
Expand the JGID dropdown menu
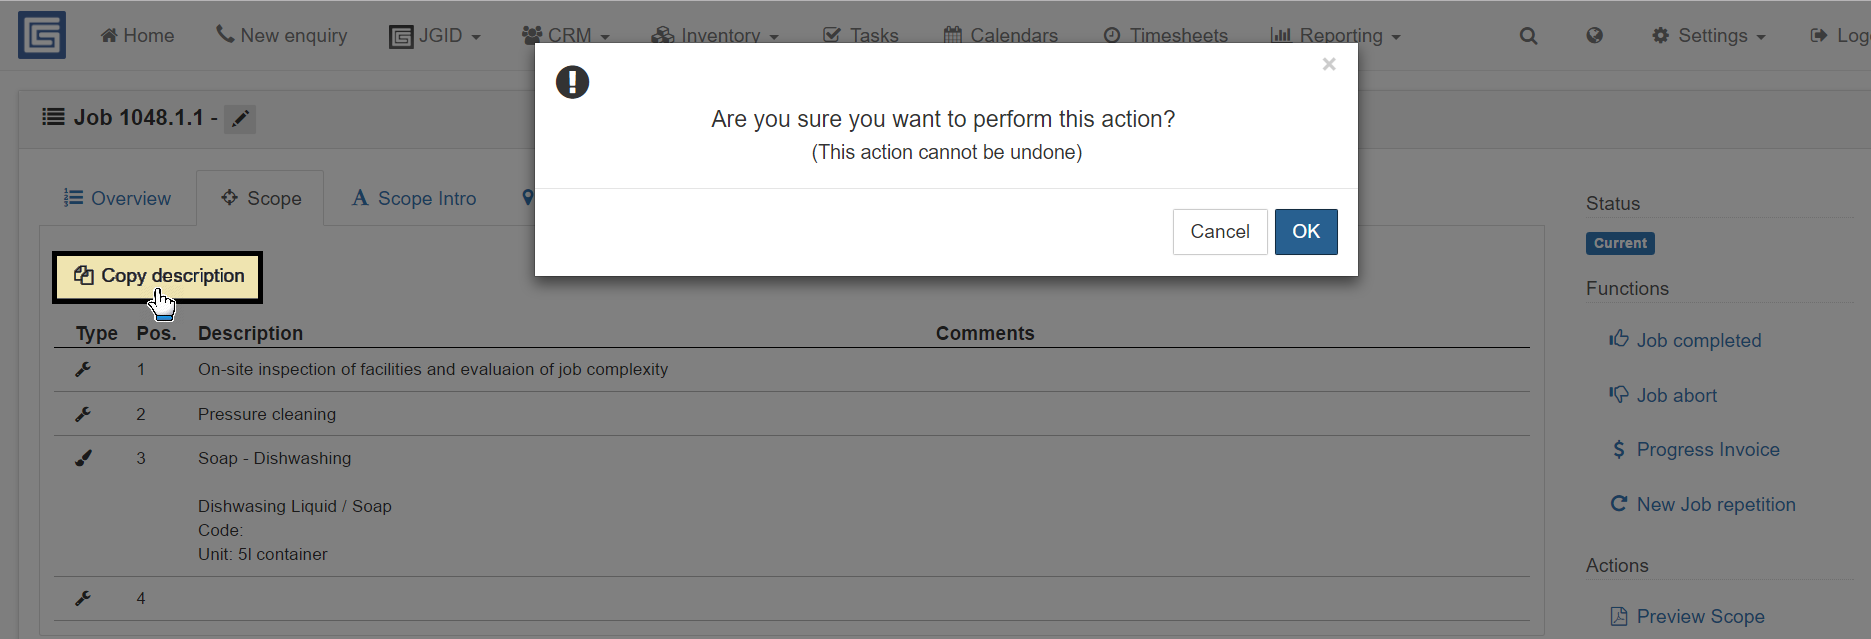pos(435,36)
